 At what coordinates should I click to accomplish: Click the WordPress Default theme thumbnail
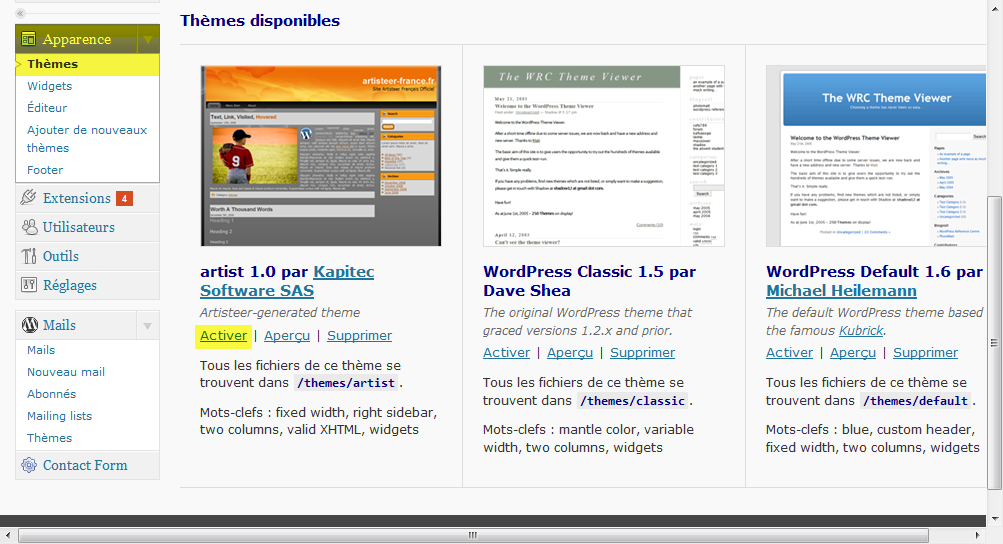[876, 156]
